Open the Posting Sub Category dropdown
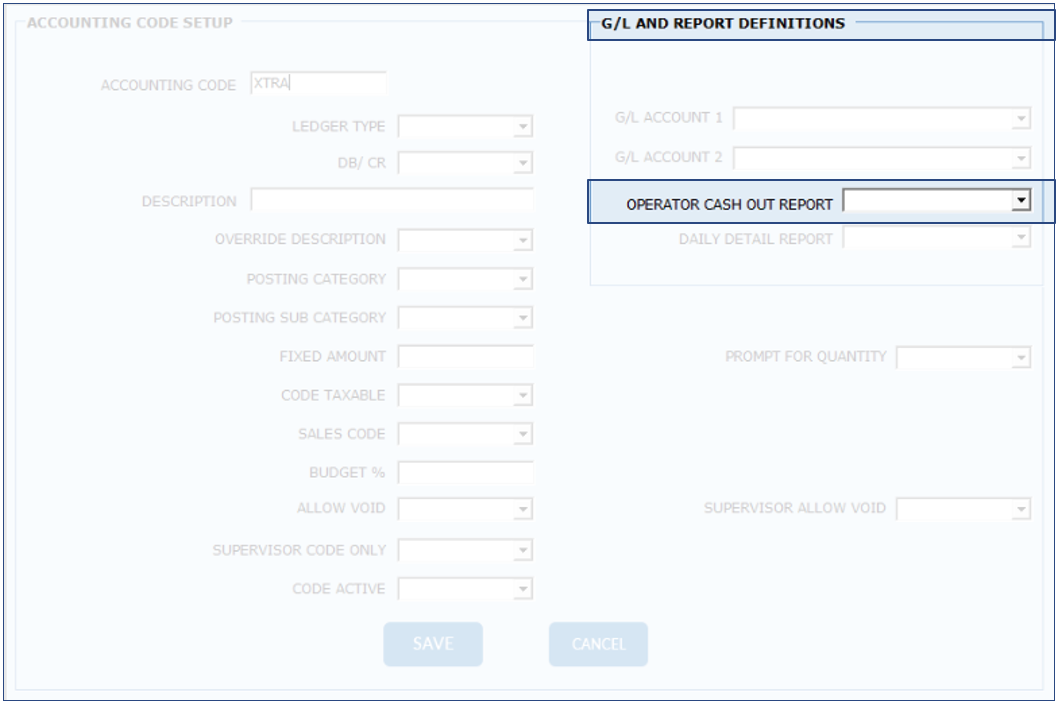 point(522,318)
